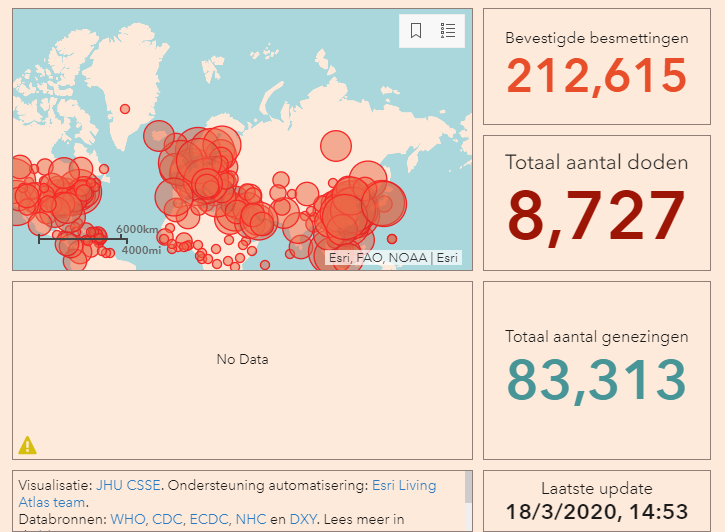The height and width of the screenshot is (532, 725).
Task: Click the map distance scale bar
Action: 82,239
